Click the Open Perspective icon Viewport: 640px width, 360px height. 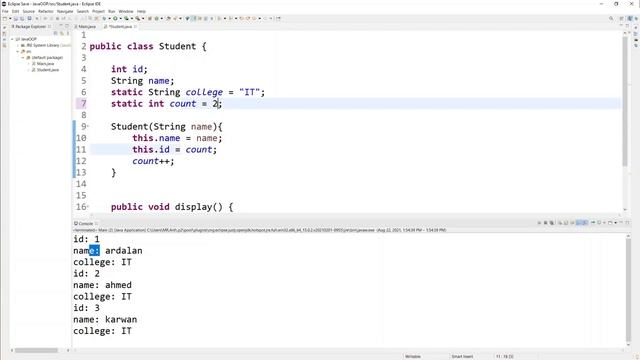tap(622, 18)
